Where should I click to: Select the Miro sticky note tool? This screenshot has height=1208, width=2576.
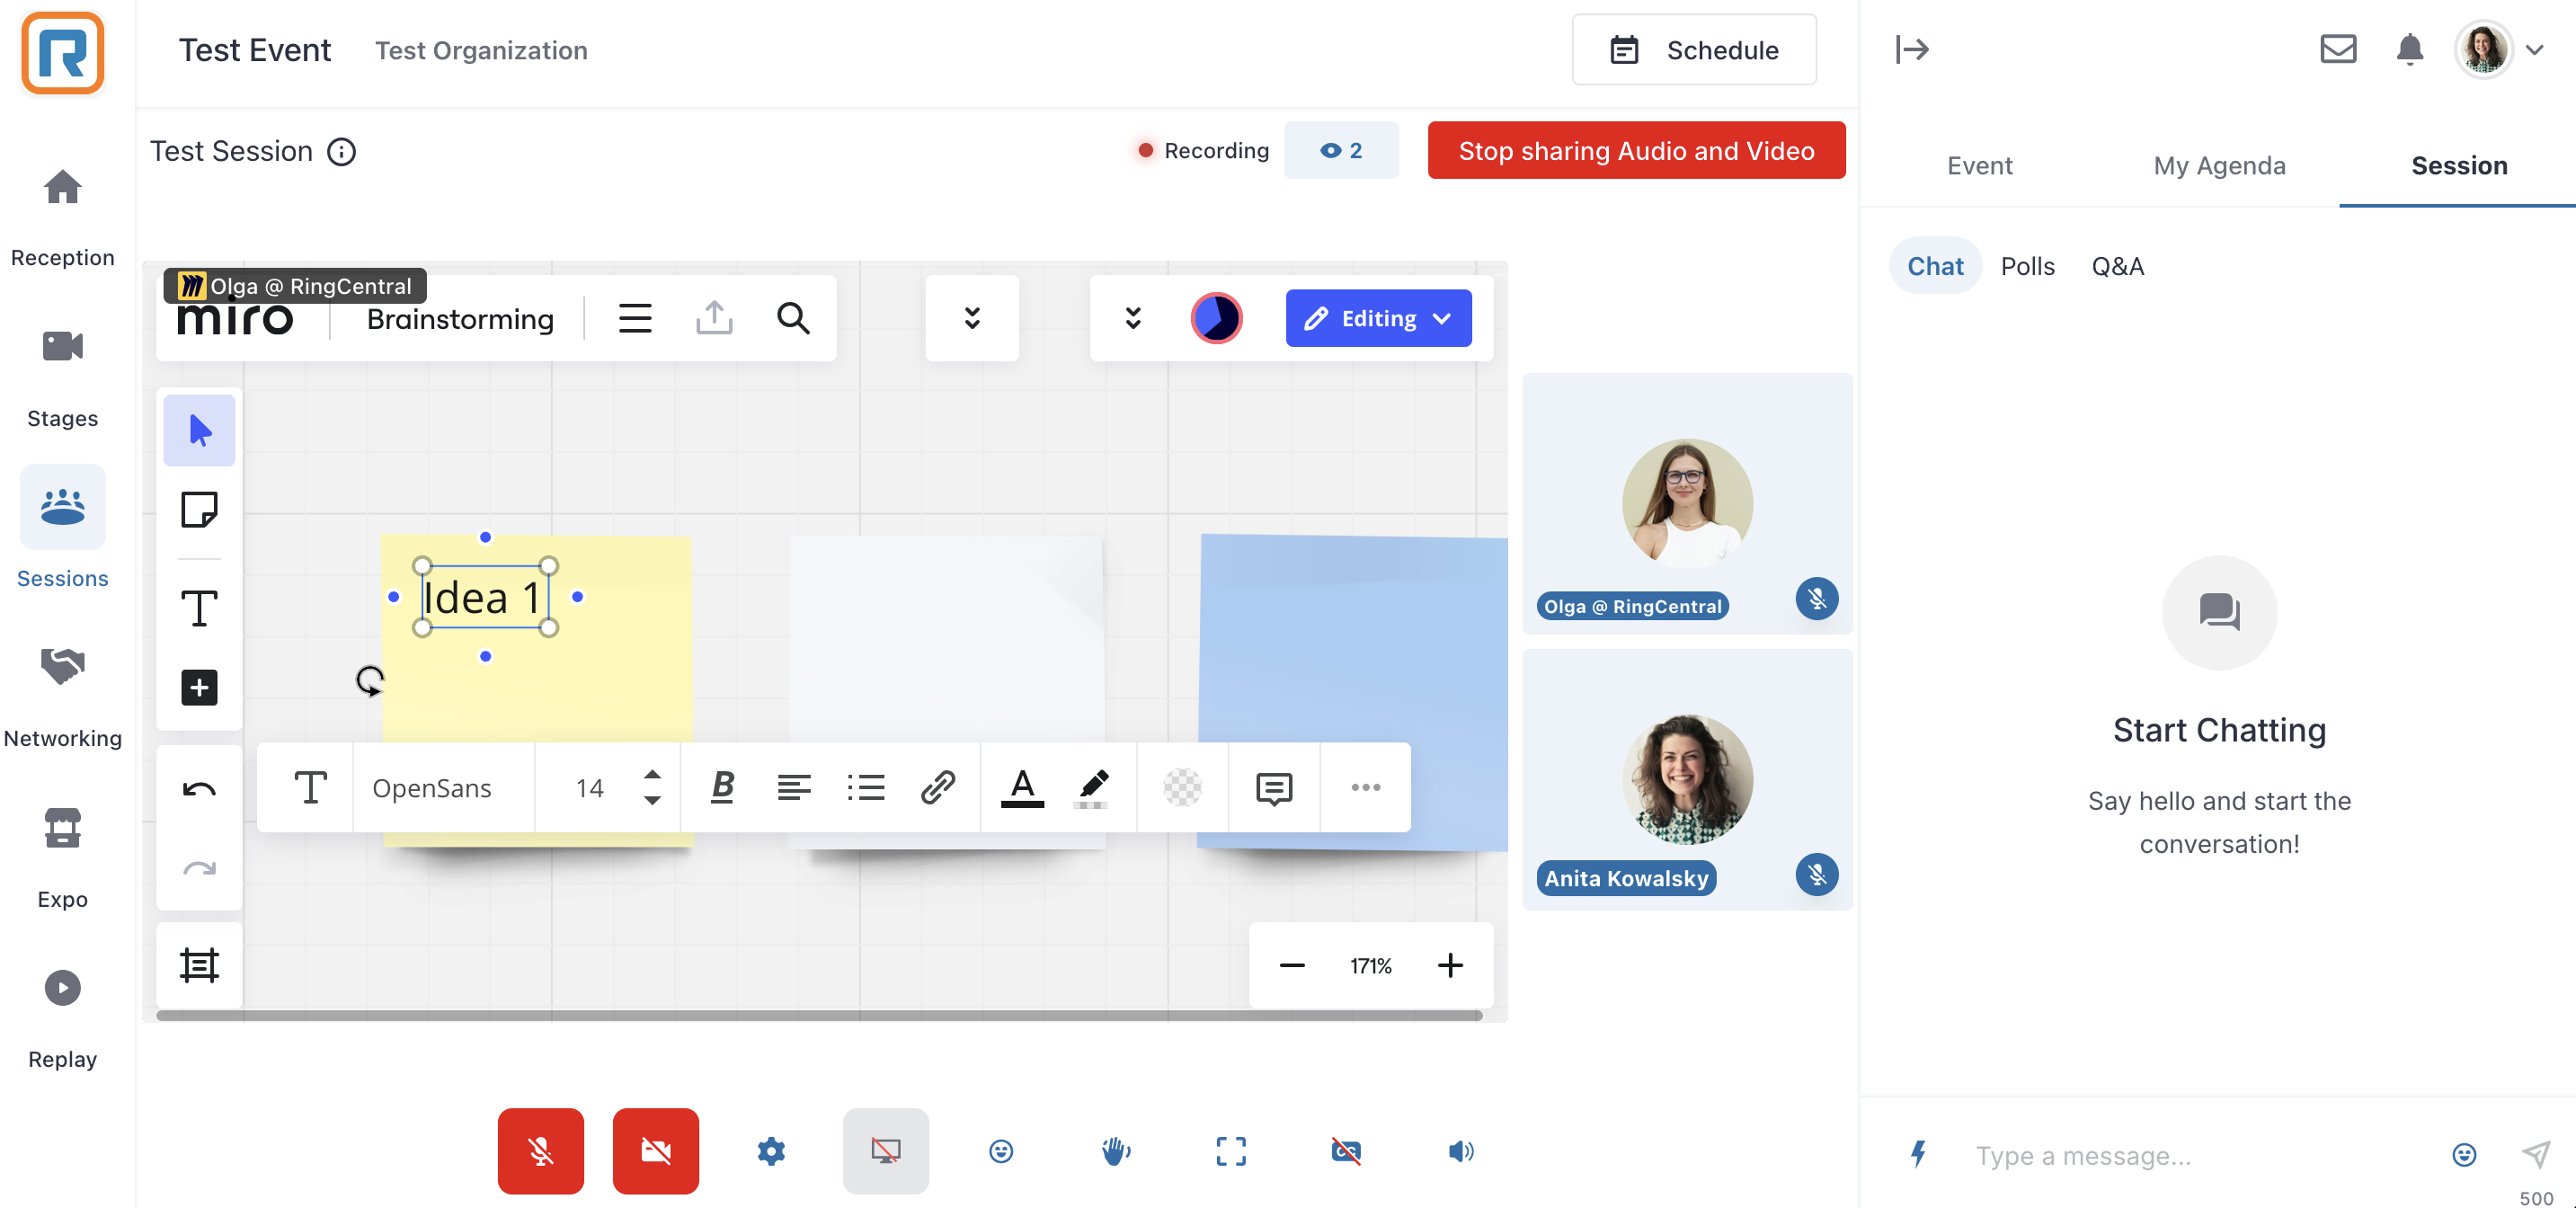(x=199, y=509)
